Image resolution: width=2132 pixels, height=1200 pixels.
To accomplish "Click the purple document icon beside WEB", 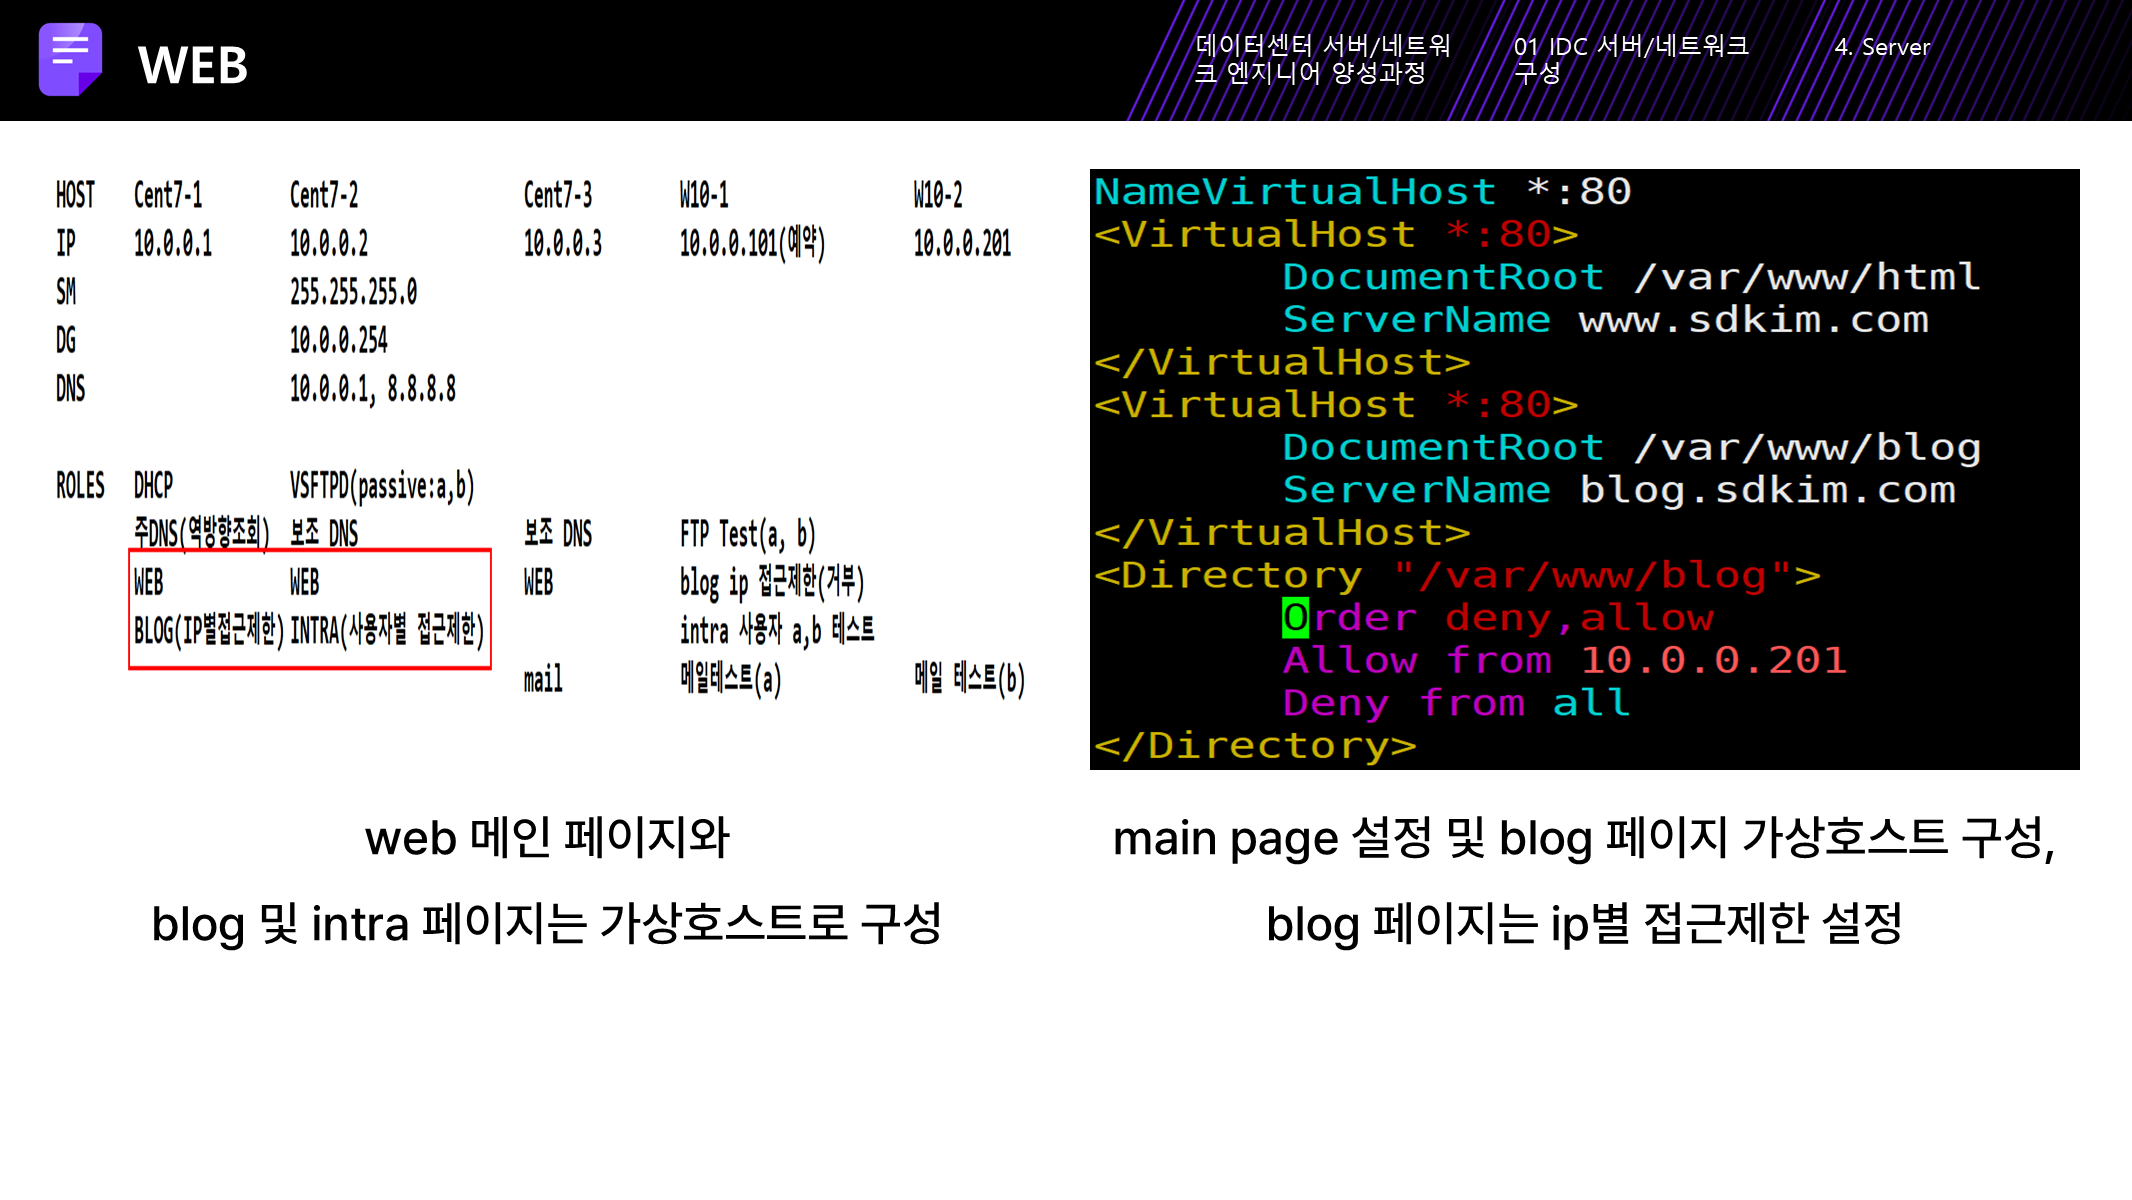I will tap(70, 59).
